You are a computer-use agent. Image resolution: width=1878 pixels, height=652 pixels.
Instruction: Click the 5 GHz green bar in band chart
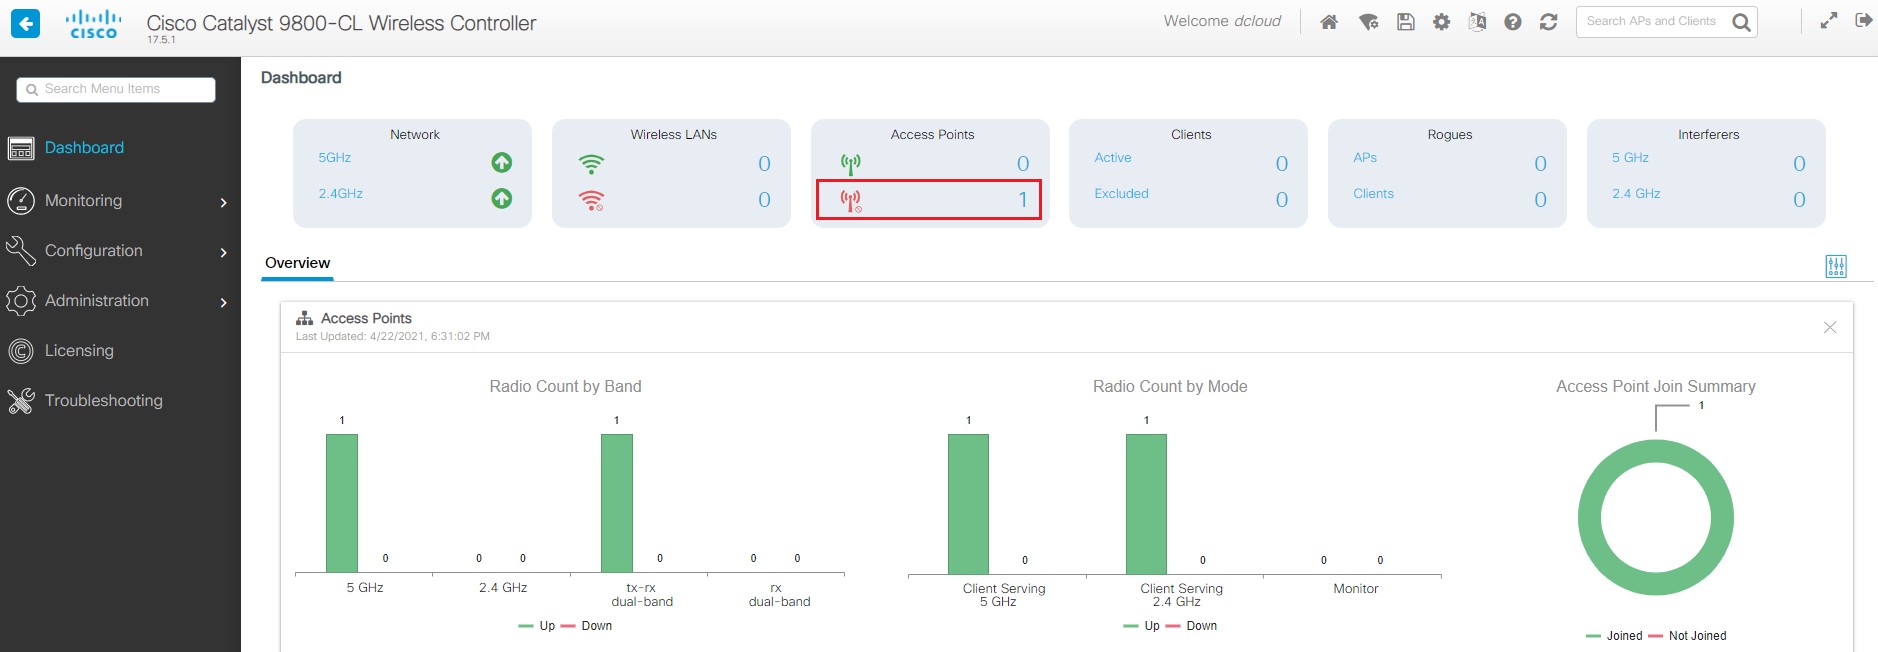click(x=342, y=503)
